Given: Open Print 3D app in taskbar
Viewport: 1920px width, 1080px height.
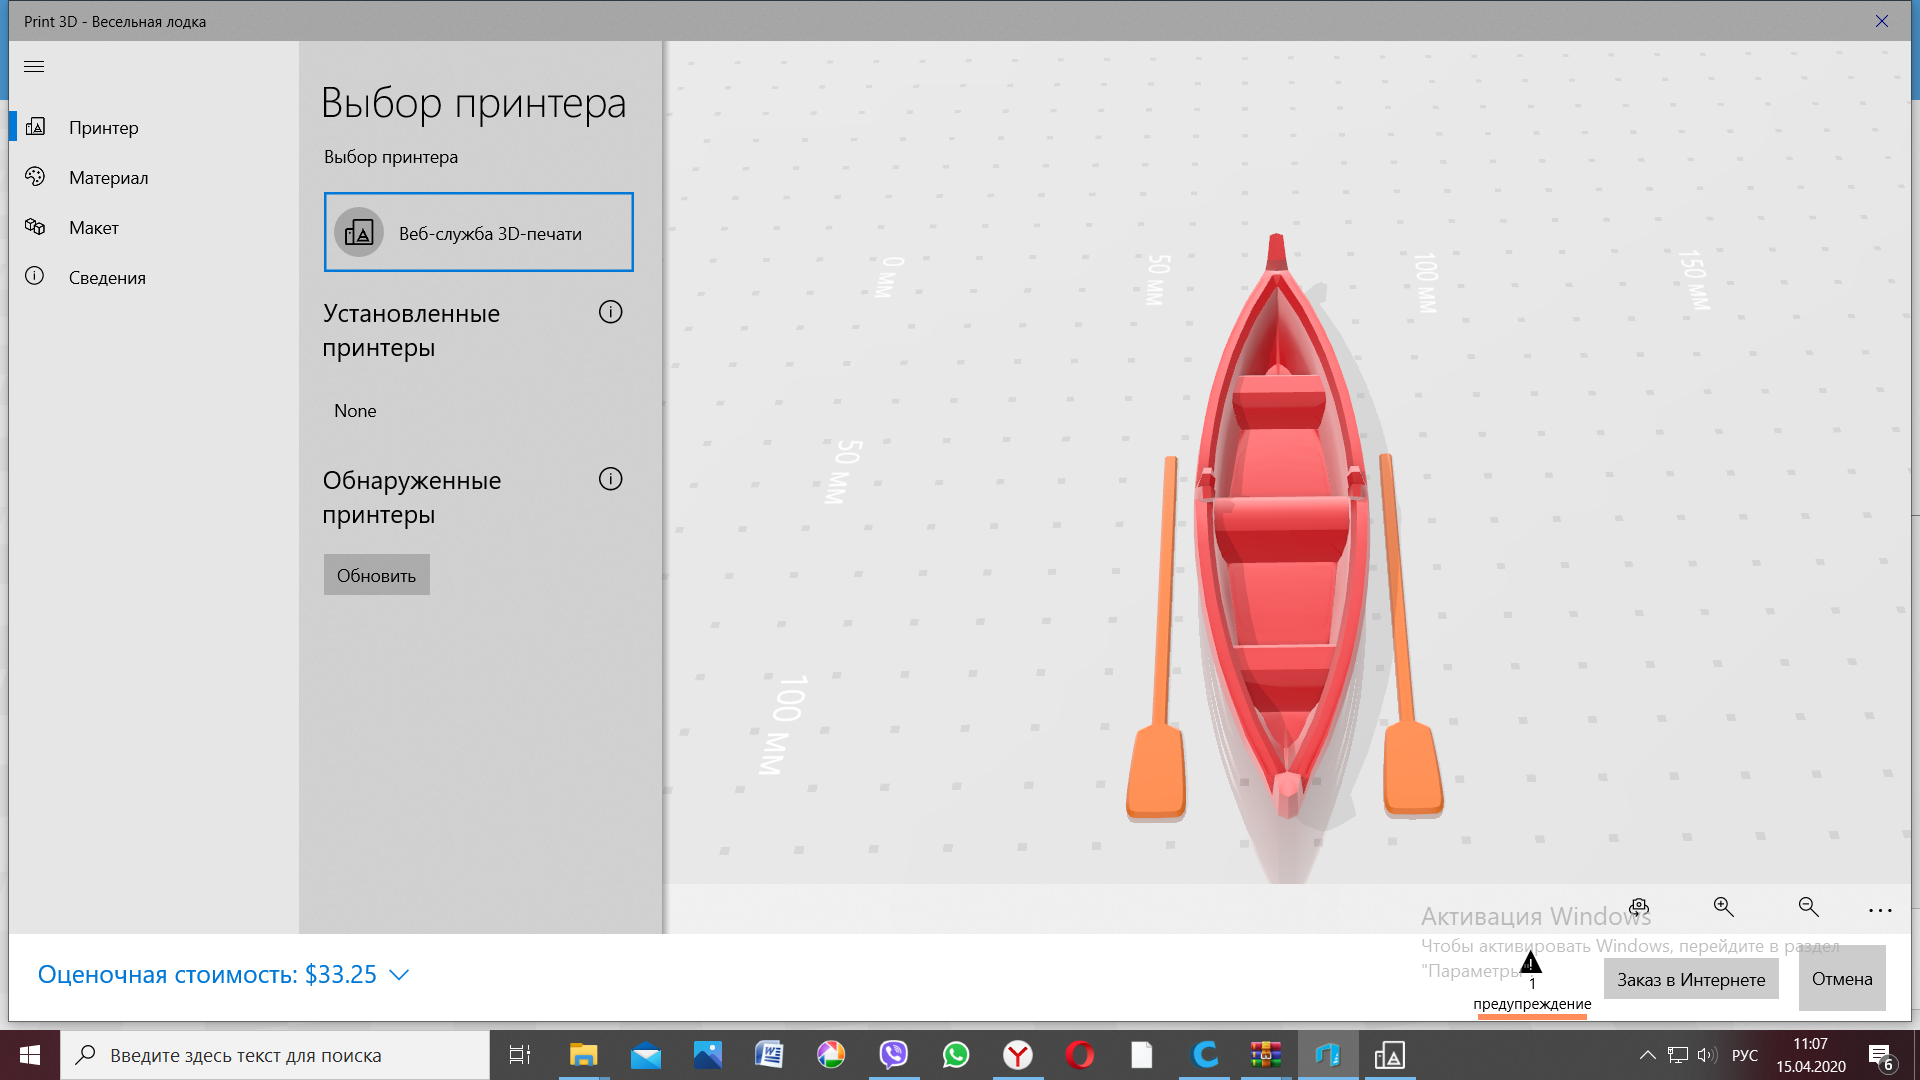Looking at the screenshot, I should [1389, 1055].
